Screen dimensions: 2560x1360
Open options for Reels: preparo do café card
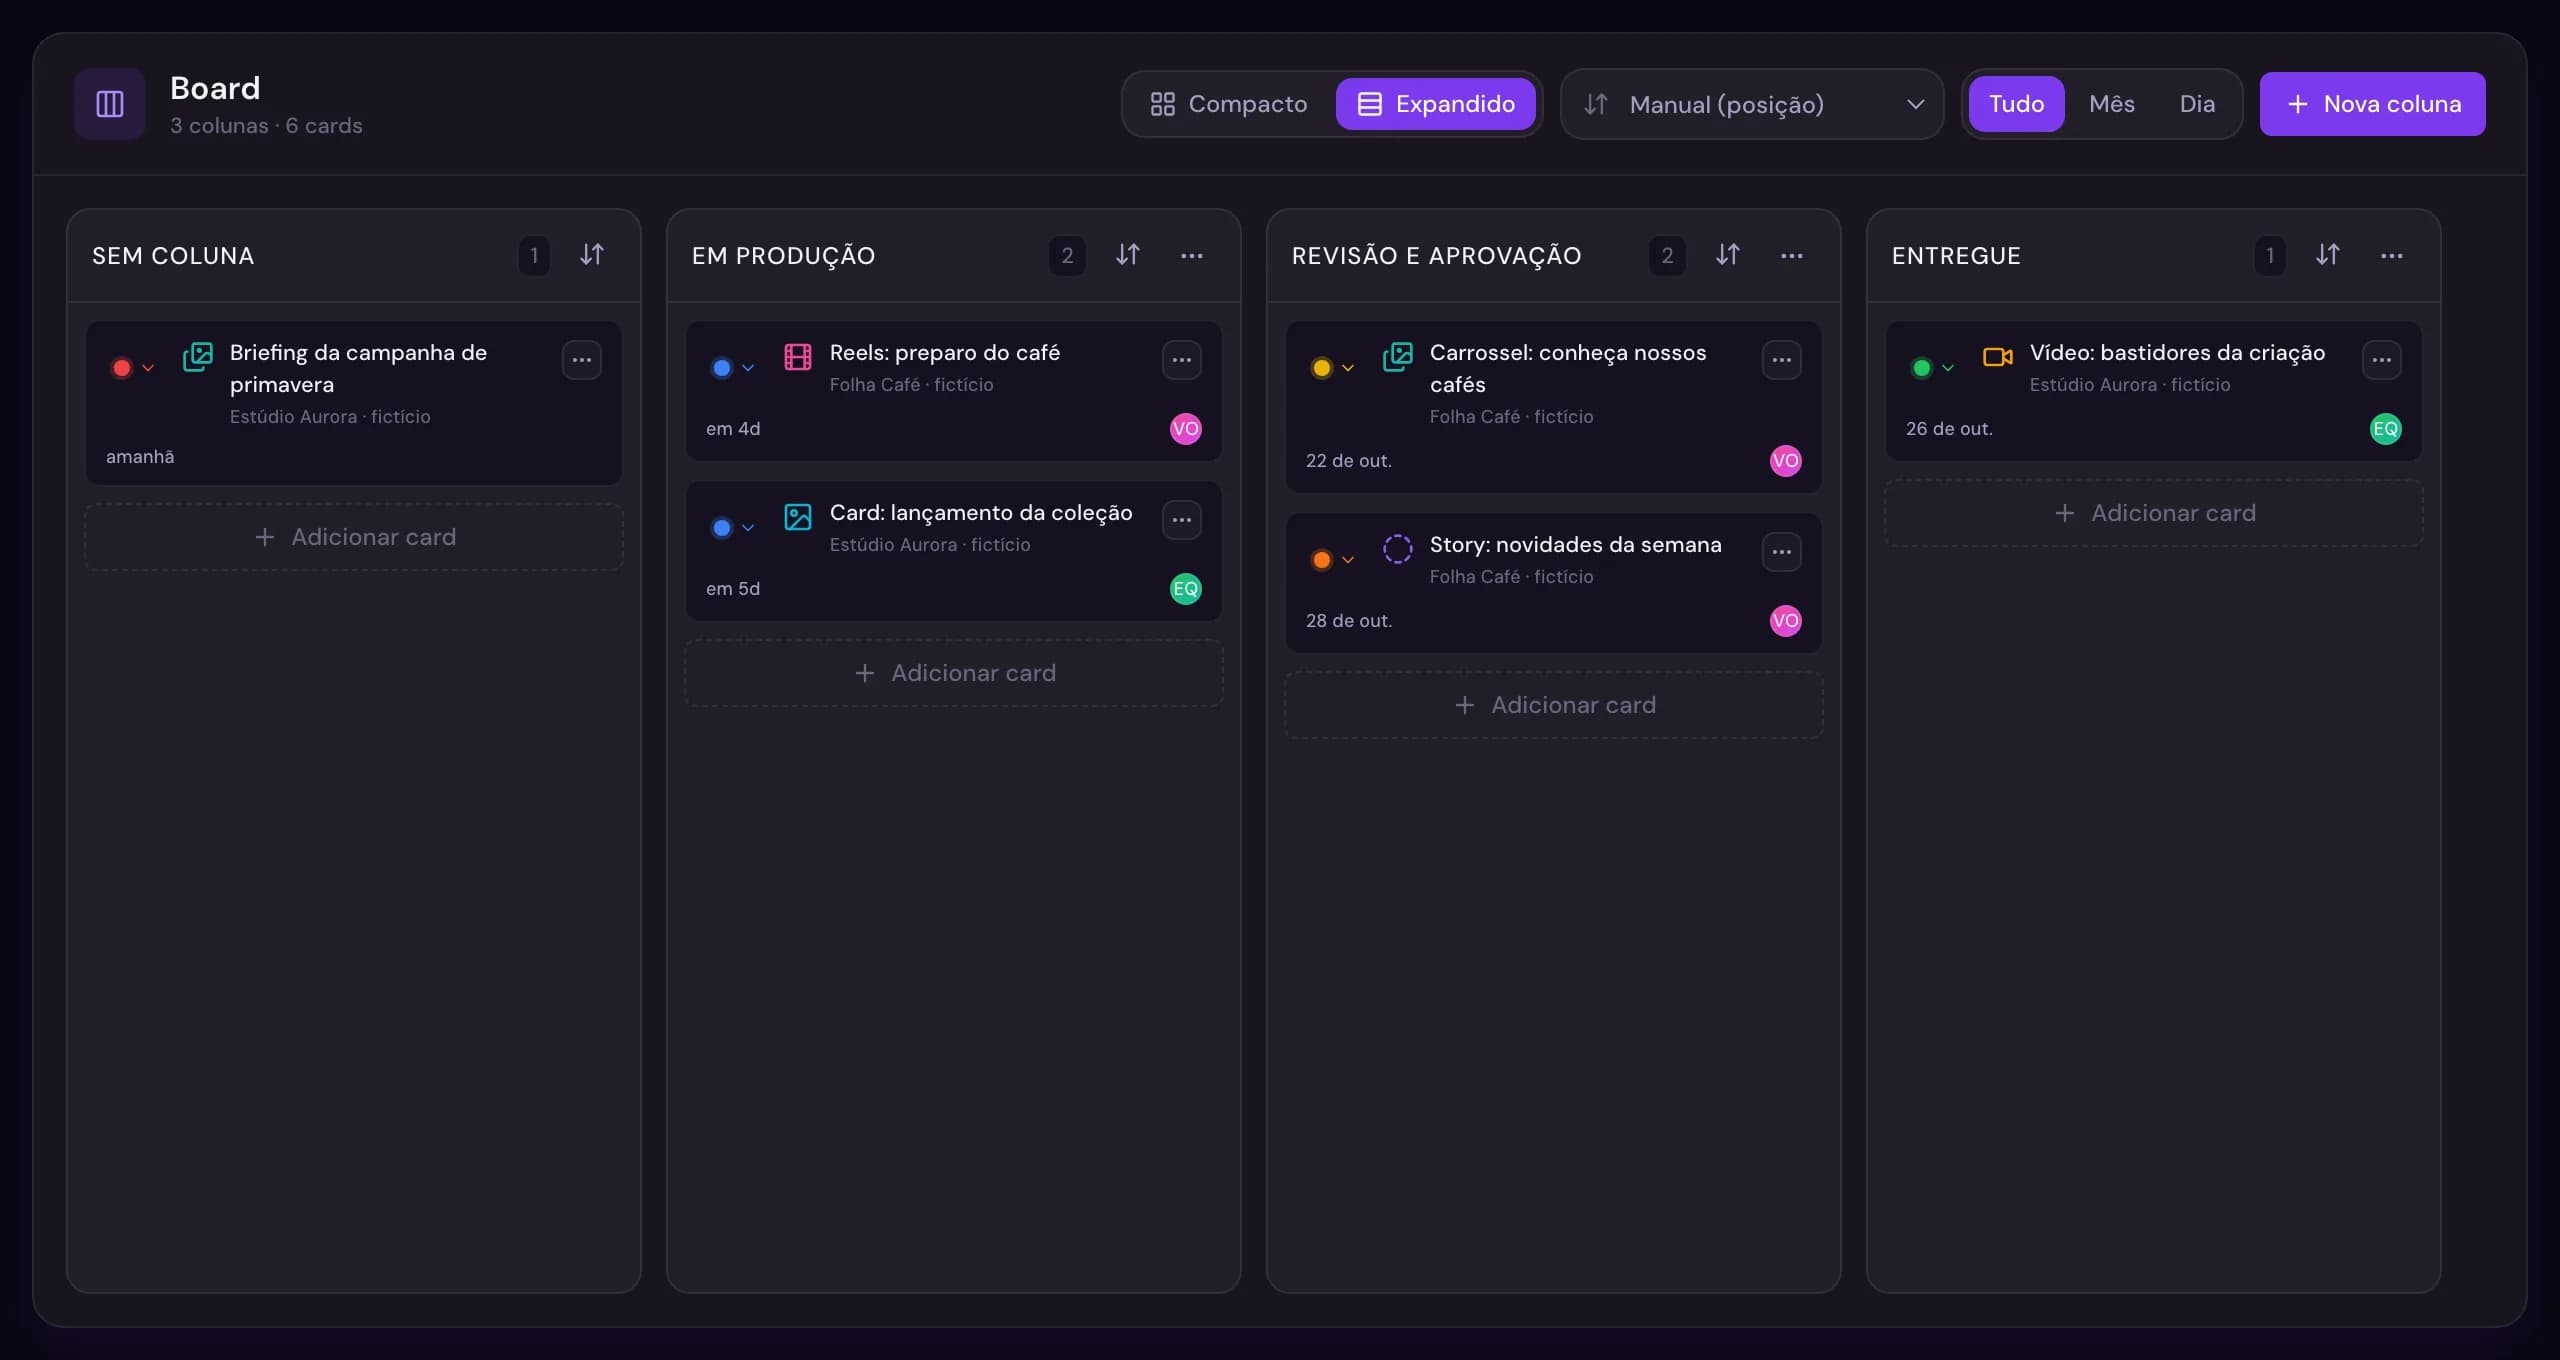1182,360
